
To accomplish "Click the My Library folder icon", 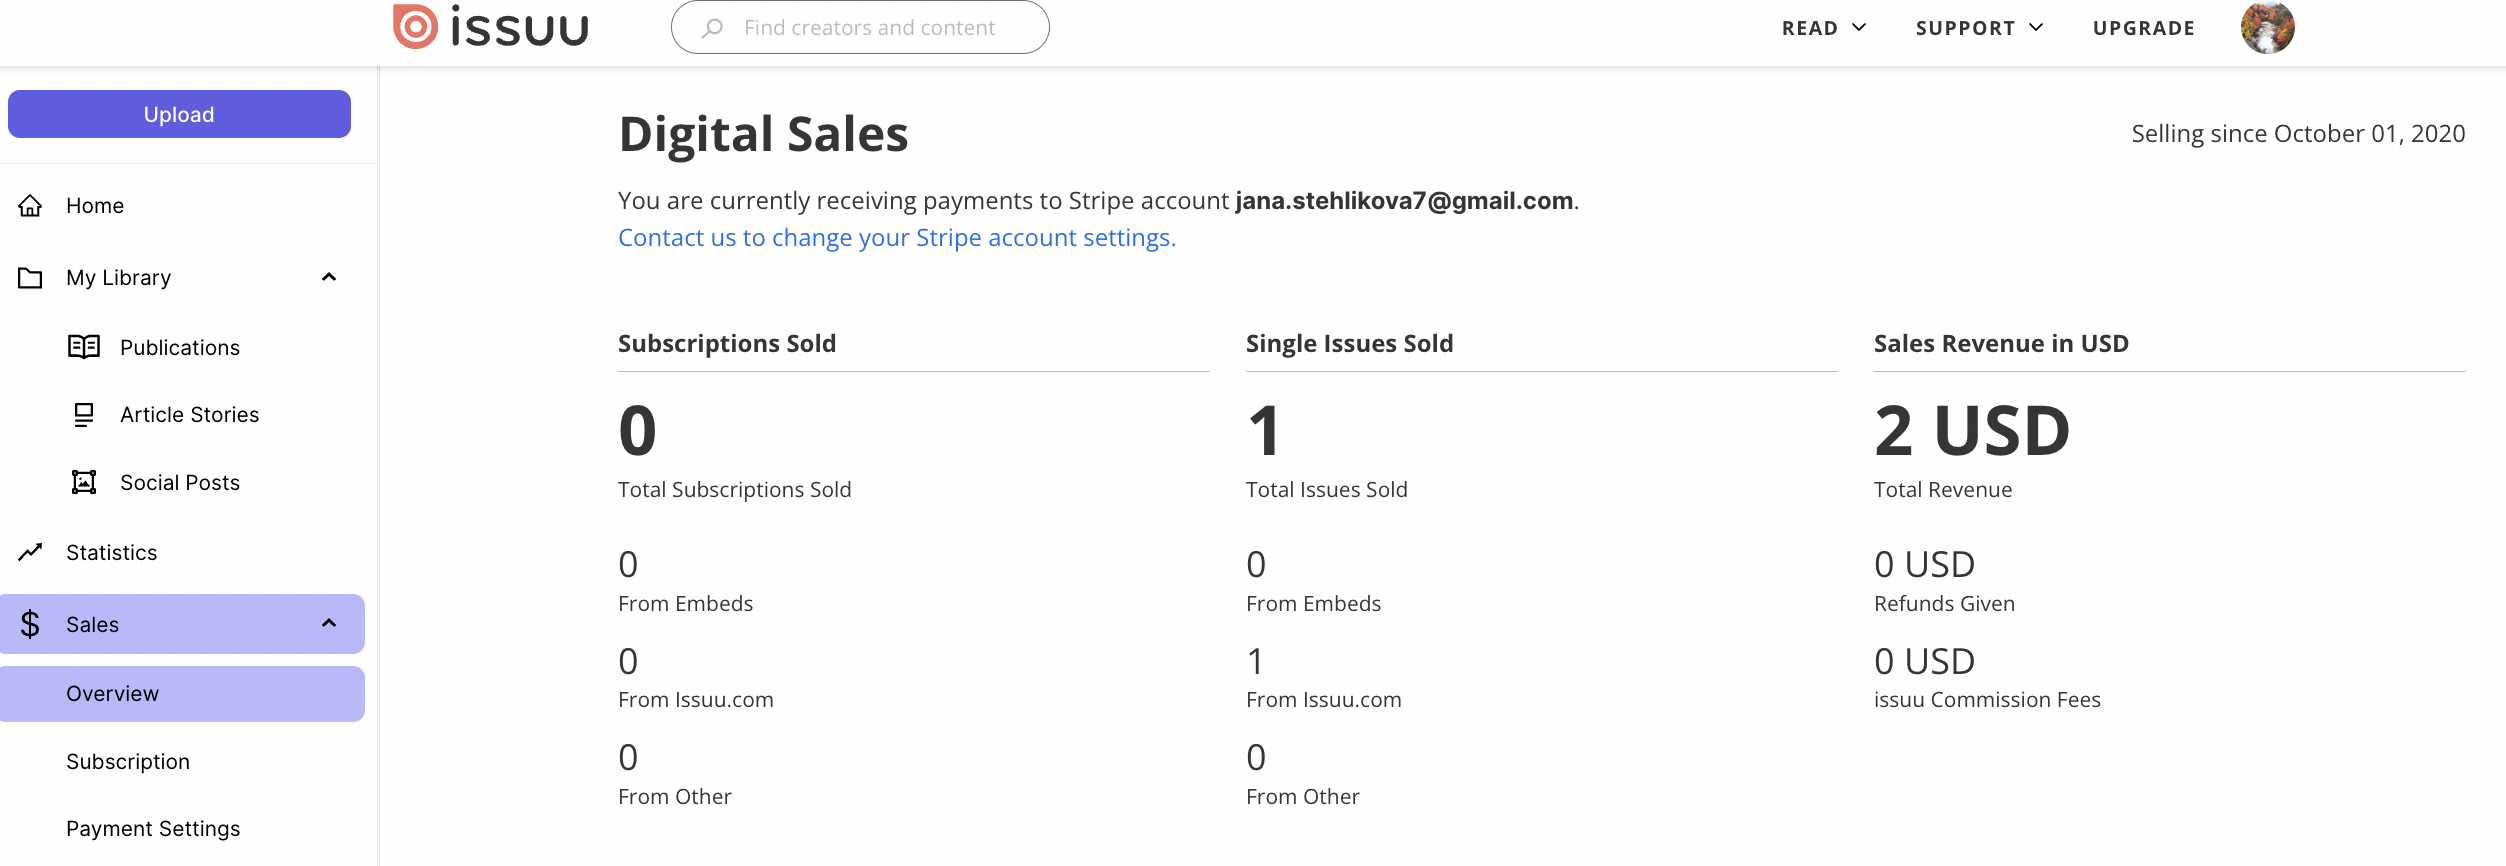I will [x=30, y=278].
